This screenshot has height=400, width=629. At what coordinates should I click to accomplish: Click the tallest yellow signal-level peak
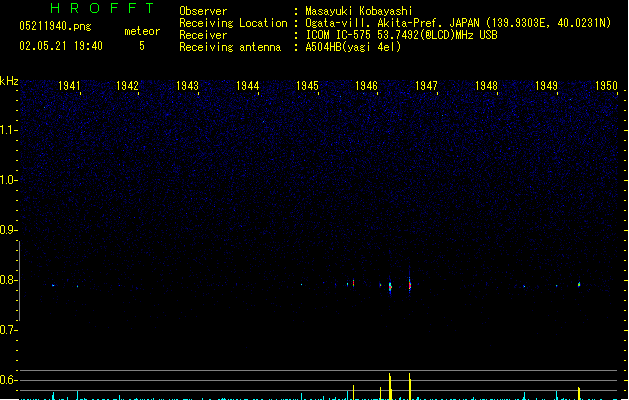(390, 386)
